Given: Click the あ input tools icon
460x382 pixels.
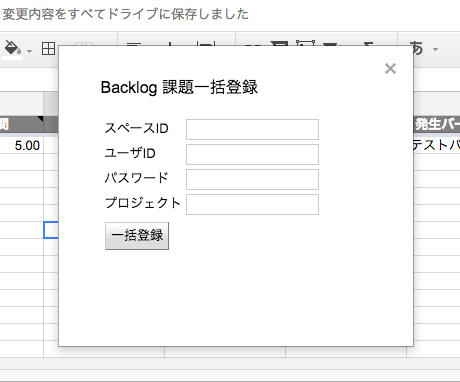Looking at the screenshot, I should point(417,48).
